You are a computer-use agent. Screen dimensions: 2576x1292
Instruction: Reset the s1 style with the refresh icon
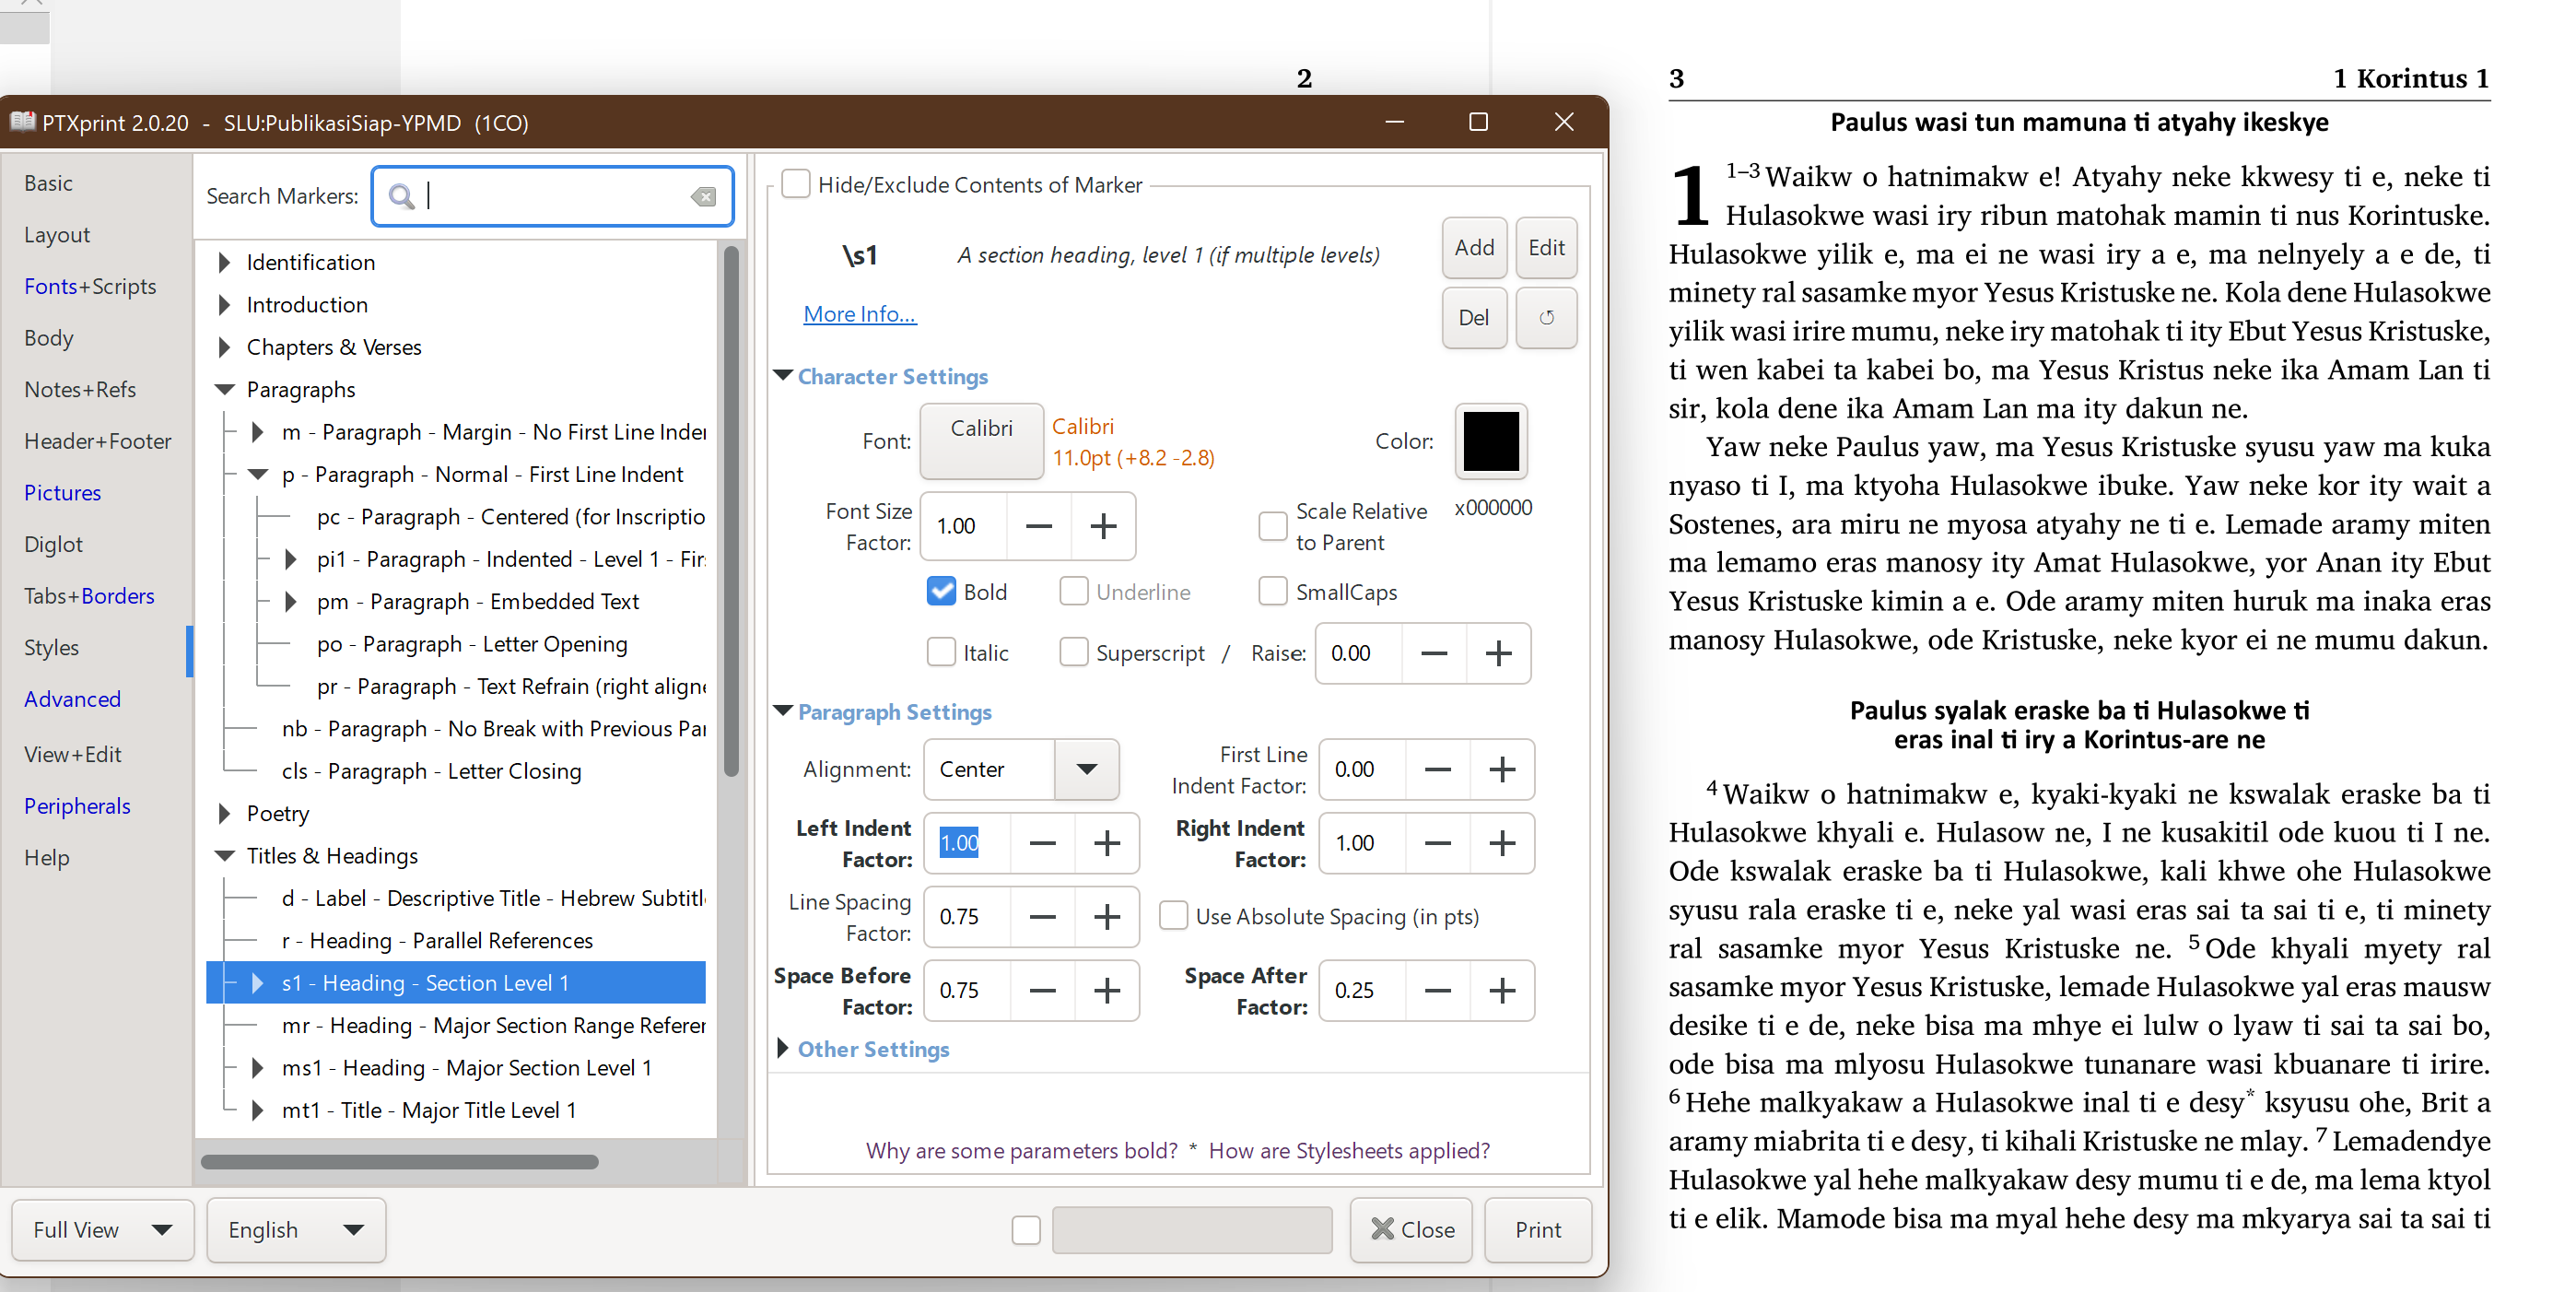click(x=1546, y=318)
